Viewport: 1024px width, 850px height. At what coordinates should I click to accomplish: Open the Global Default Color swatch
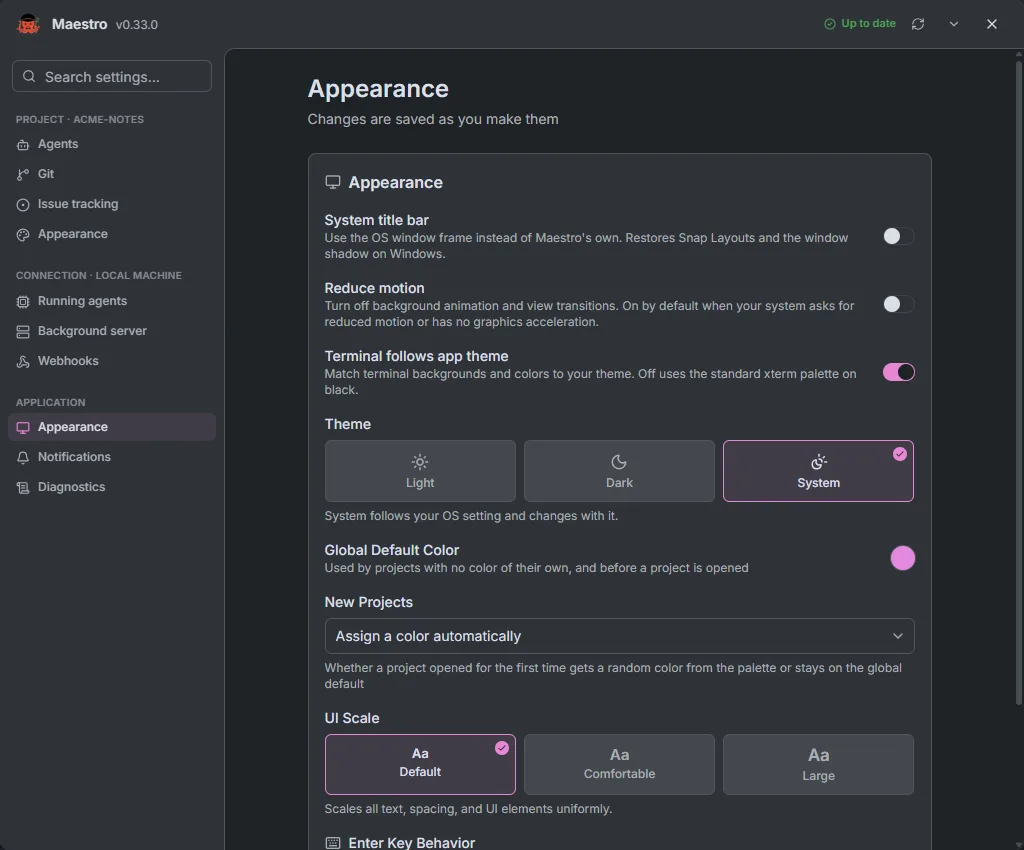pos(903,558)
